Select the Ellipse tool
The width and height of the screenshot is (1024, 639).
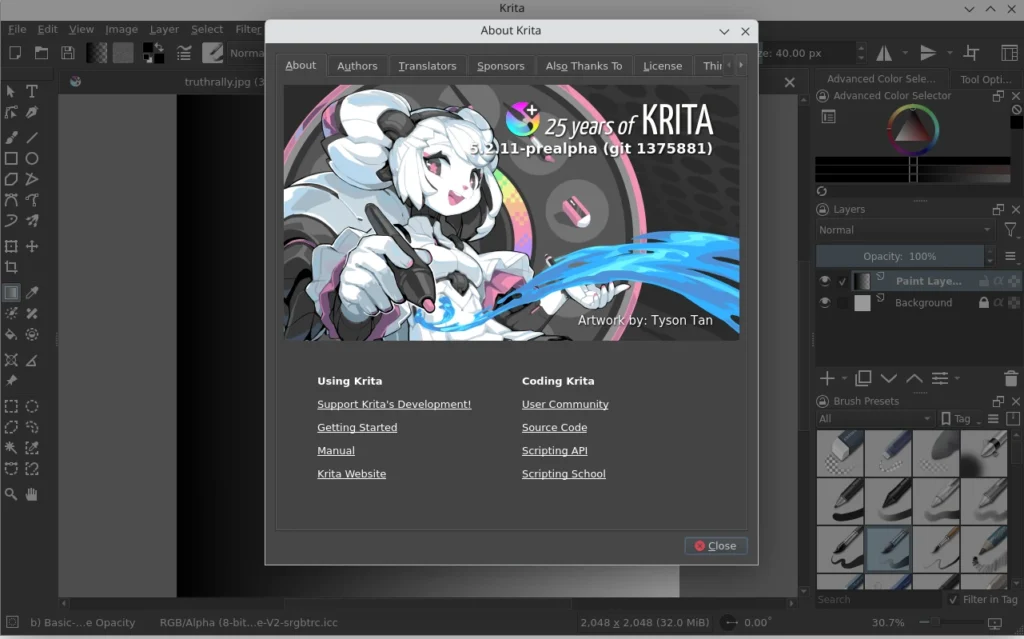pos(31,158)
